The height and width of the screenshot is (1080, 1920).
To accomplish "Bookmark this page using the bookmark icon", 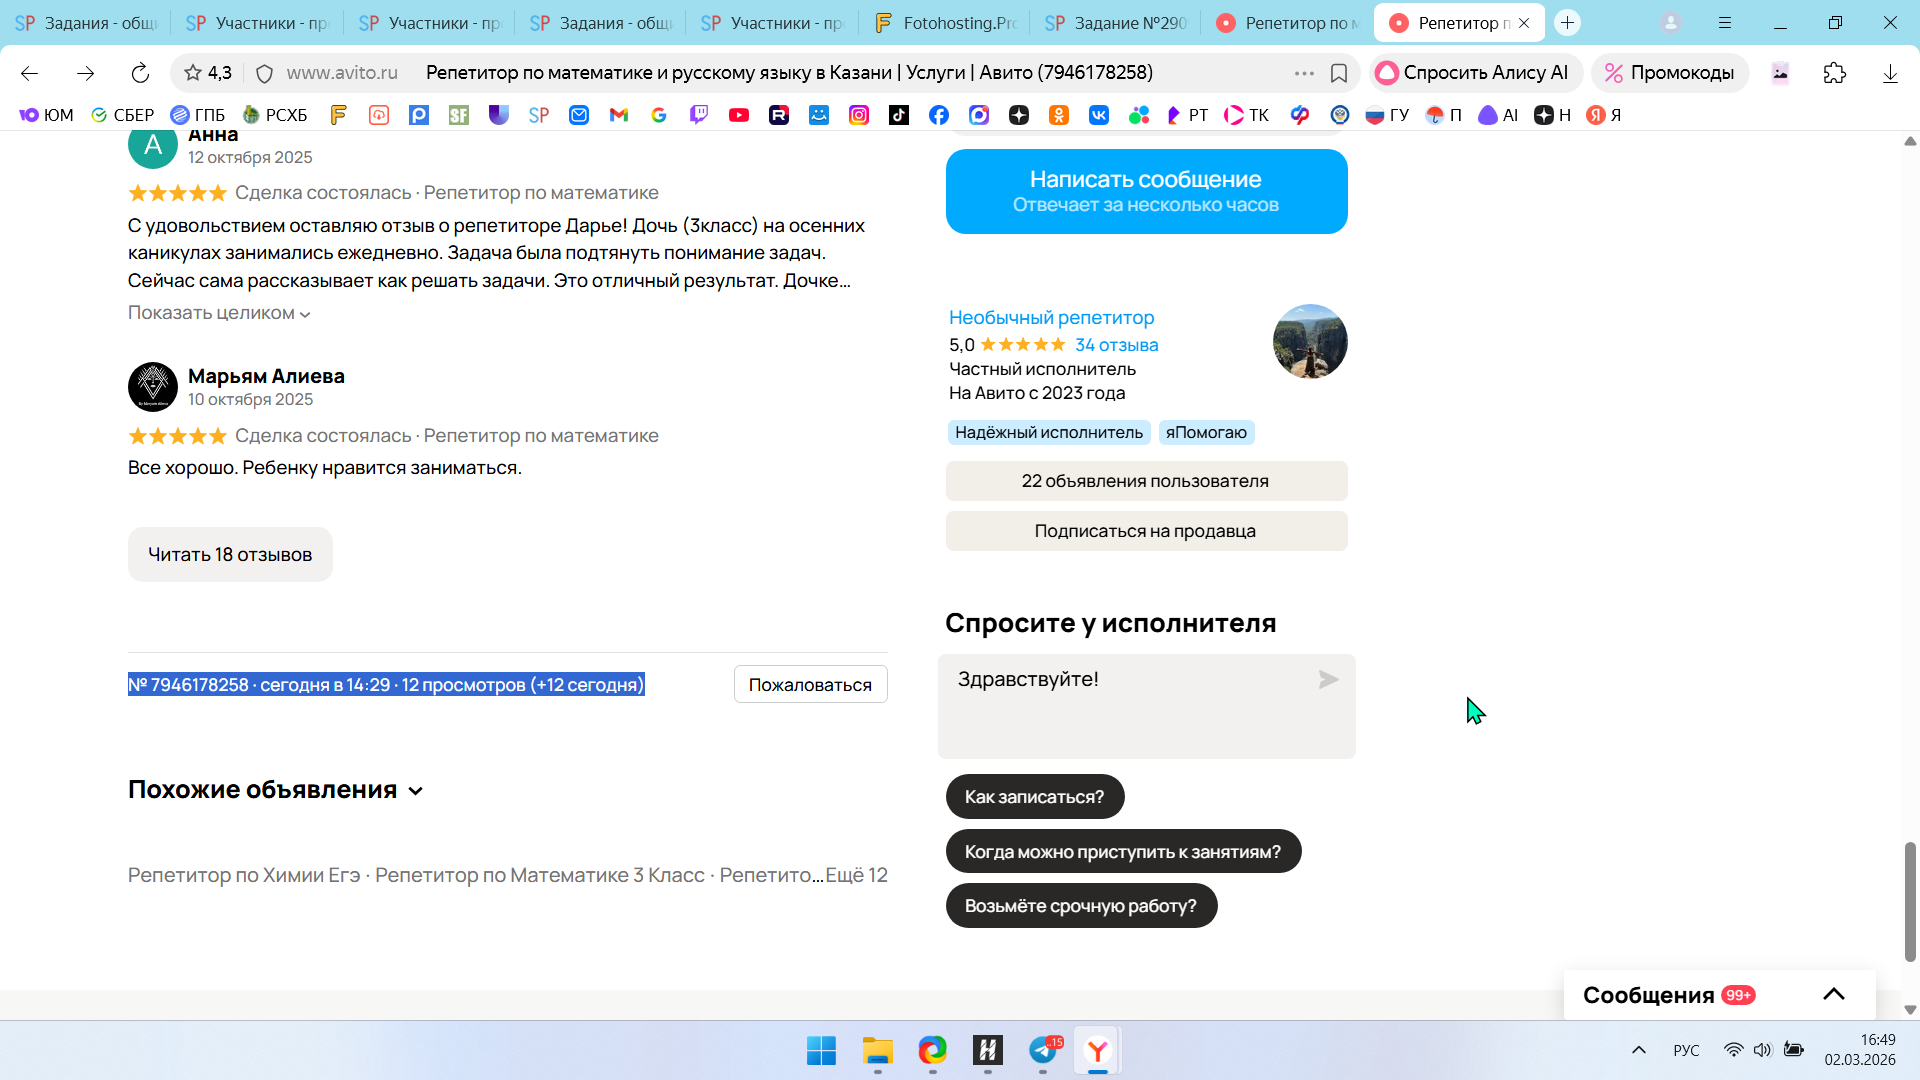I will (x=1339, y=73).
